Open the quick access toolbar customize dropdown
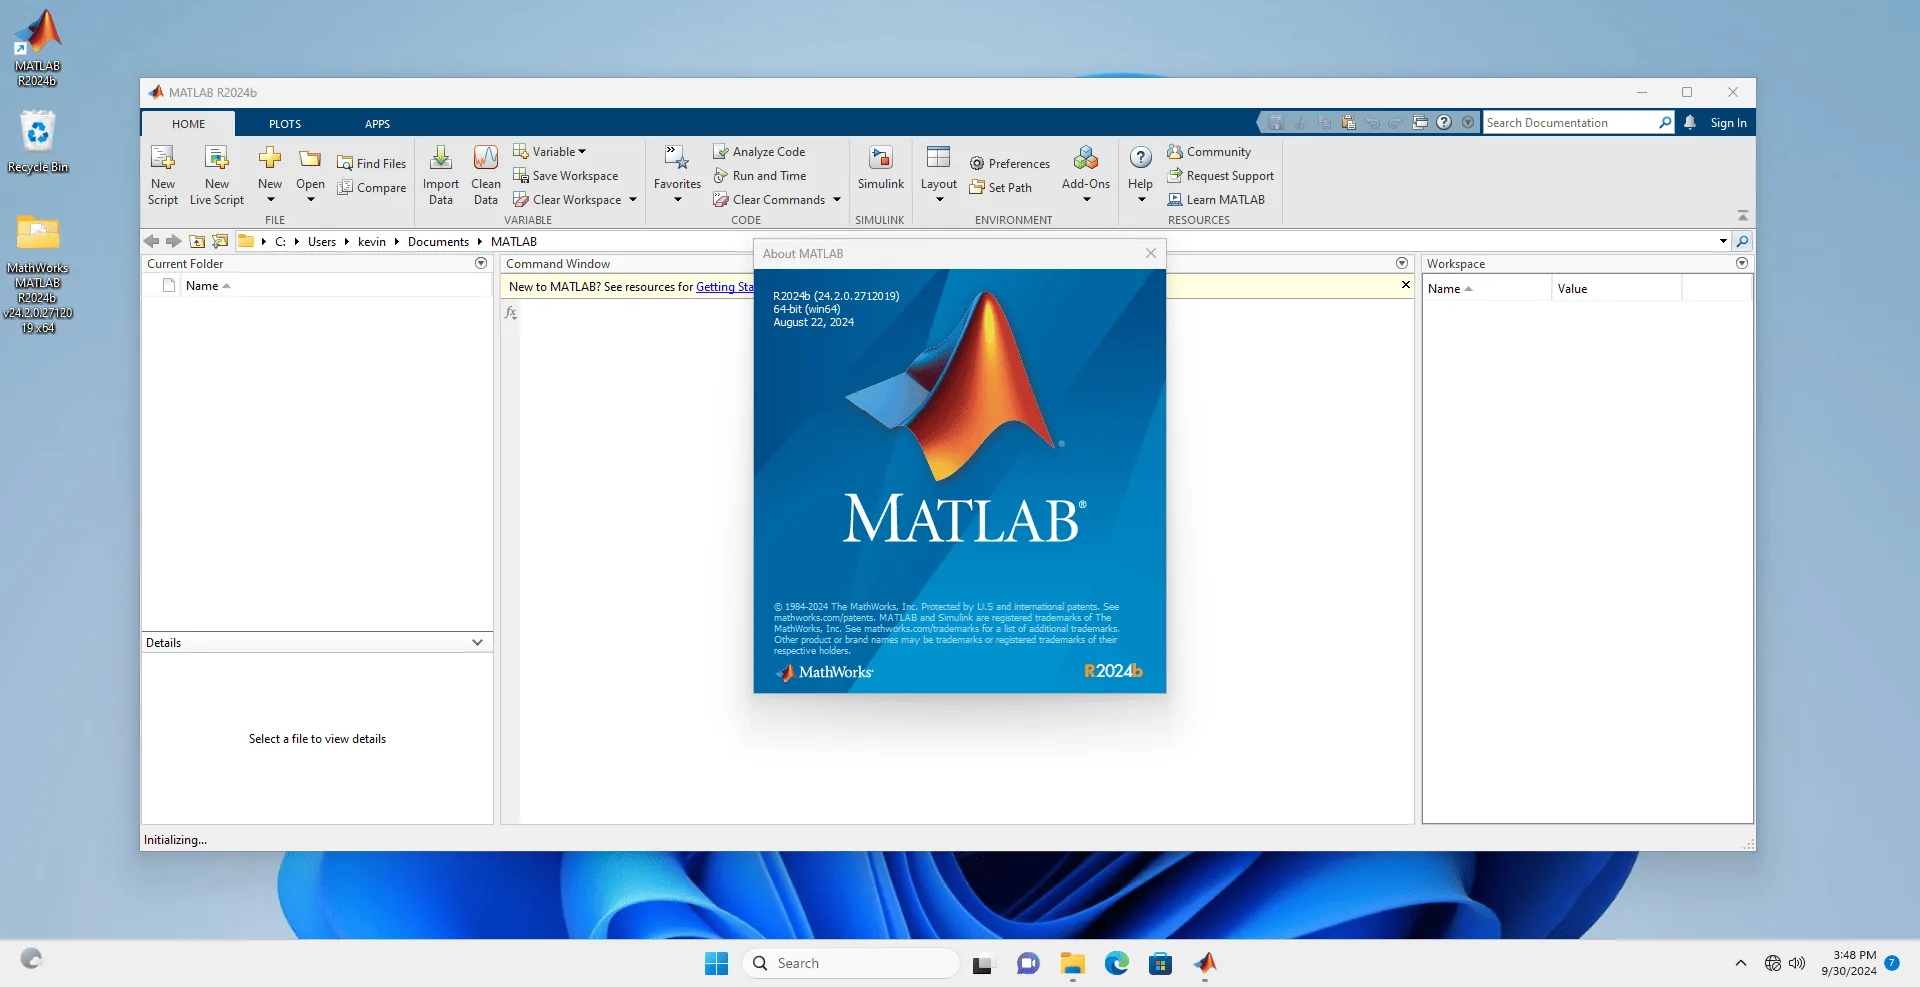 tap(1468, 122)
